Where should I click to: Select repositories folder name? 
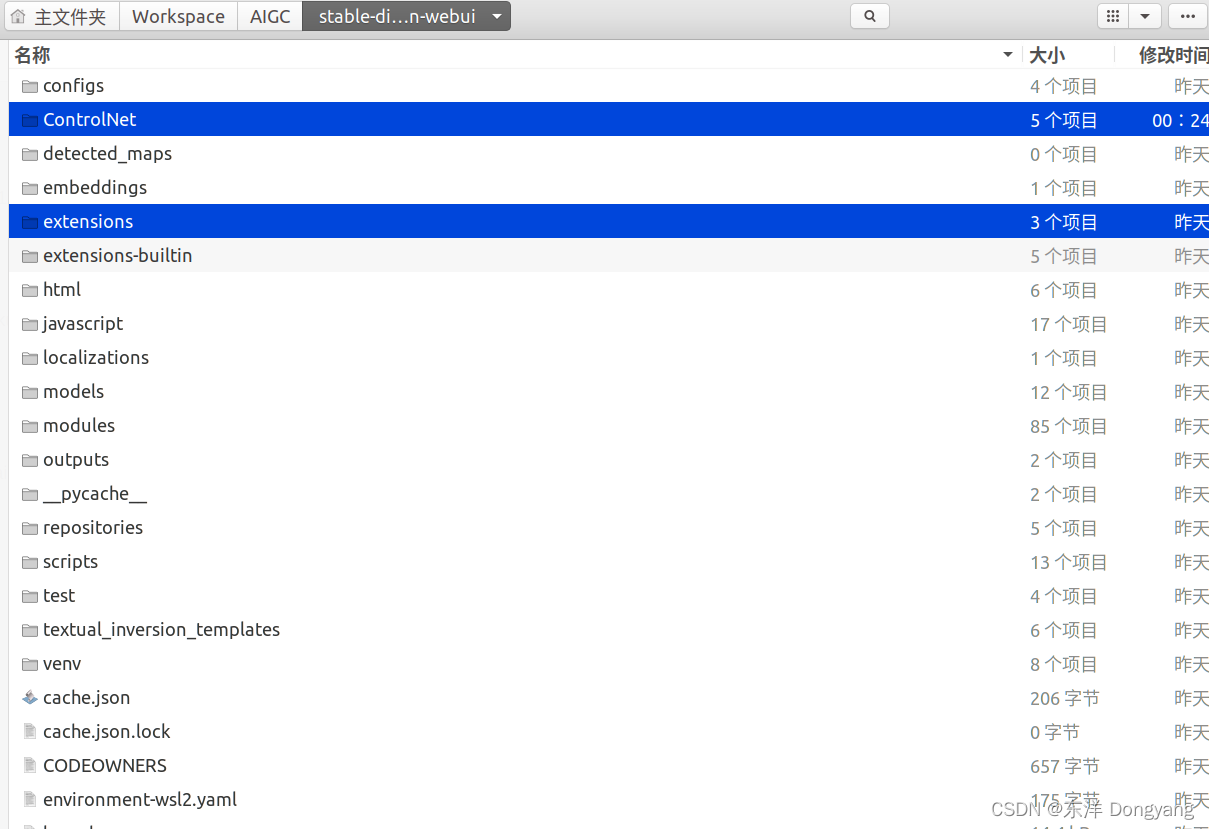point(93,528)
